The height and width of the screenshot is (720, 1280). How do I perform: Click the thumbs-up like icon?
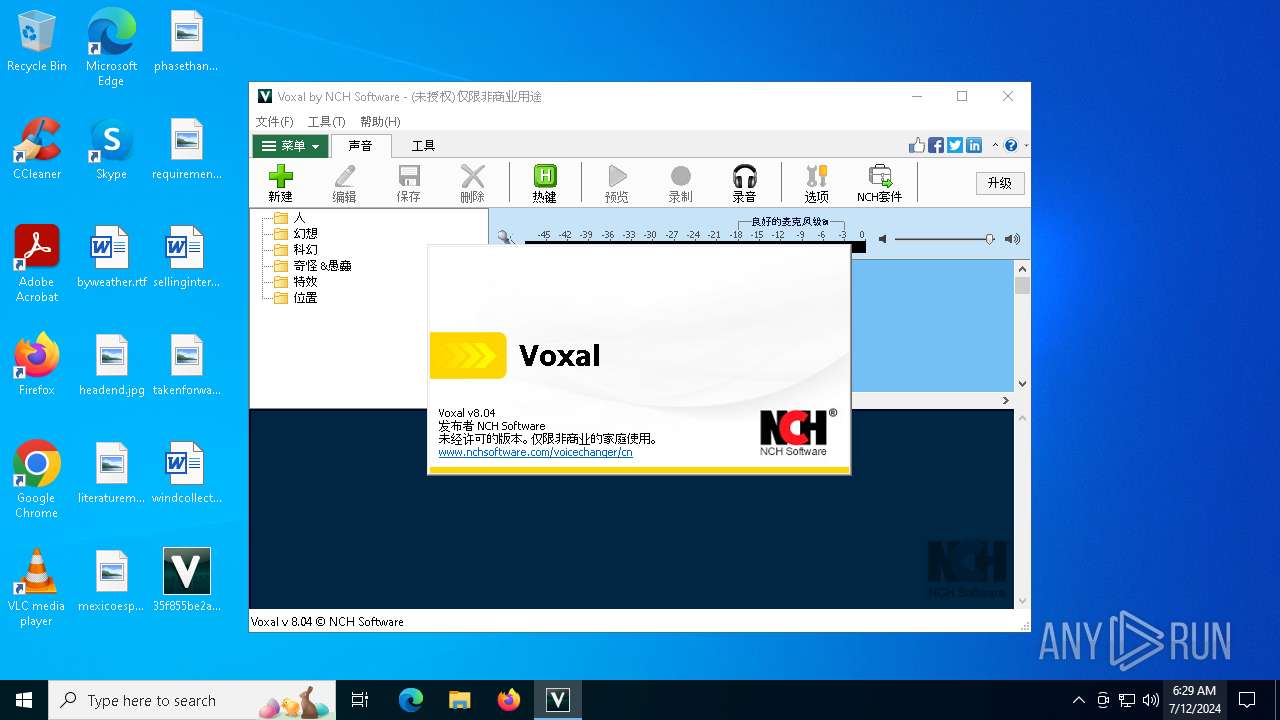[x=917, y=145]
